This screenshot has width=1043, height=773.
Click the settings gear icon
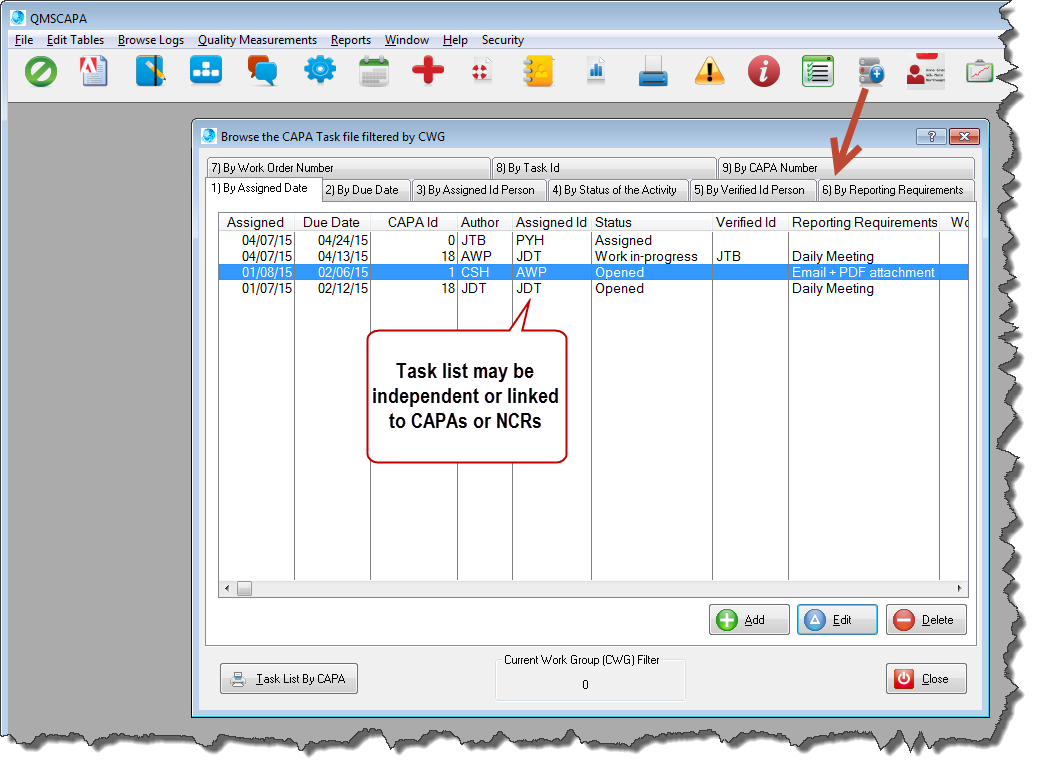(x=319, y=71)
